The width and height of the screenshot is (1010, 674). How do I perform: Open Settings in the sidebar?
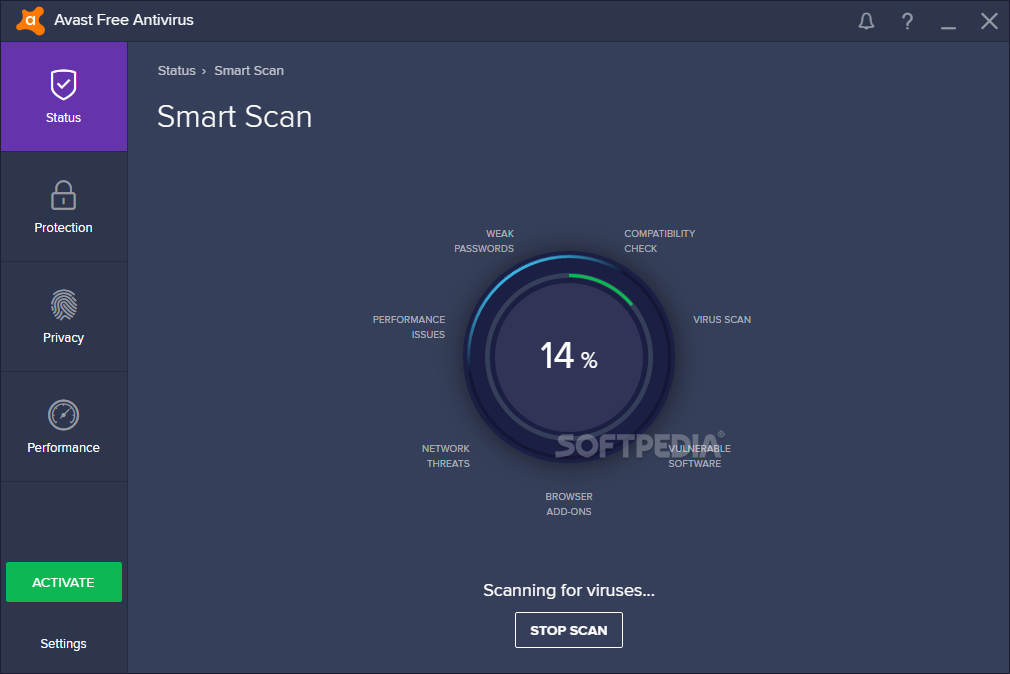coord(63,644)
